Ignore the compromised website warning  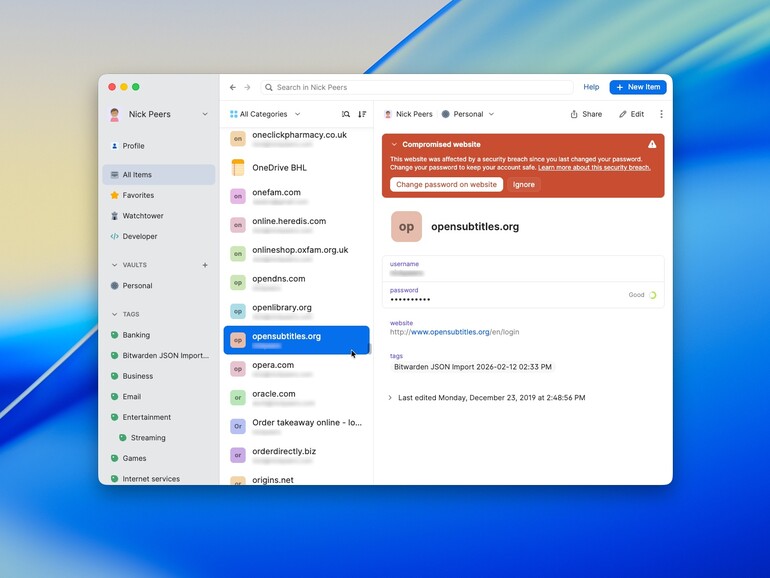(x=523, y=185)
